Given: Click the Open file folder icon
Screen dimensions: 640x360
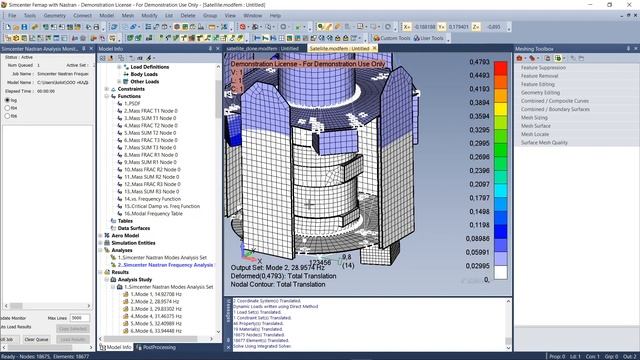Looking at the screenshot, I should coord(16,27).
